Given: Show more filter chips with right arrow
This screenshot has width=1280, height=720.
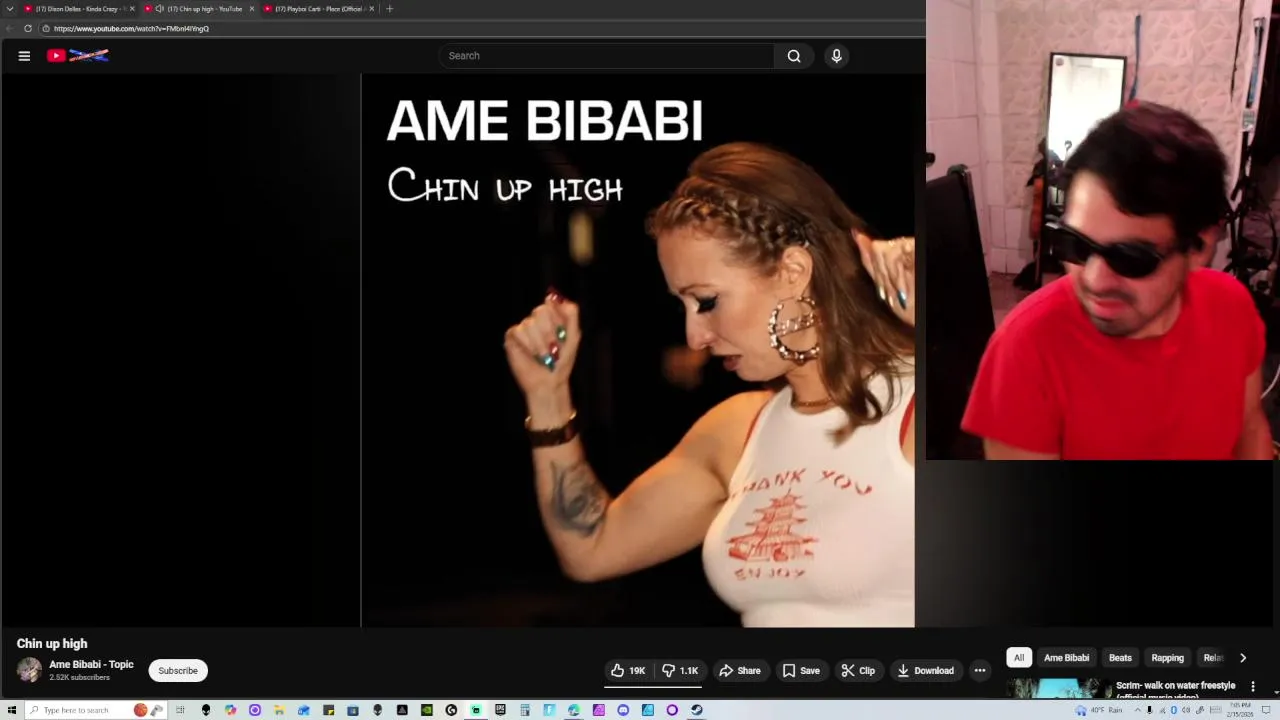Looking at the screenshot, I should tap(1243, 658).
